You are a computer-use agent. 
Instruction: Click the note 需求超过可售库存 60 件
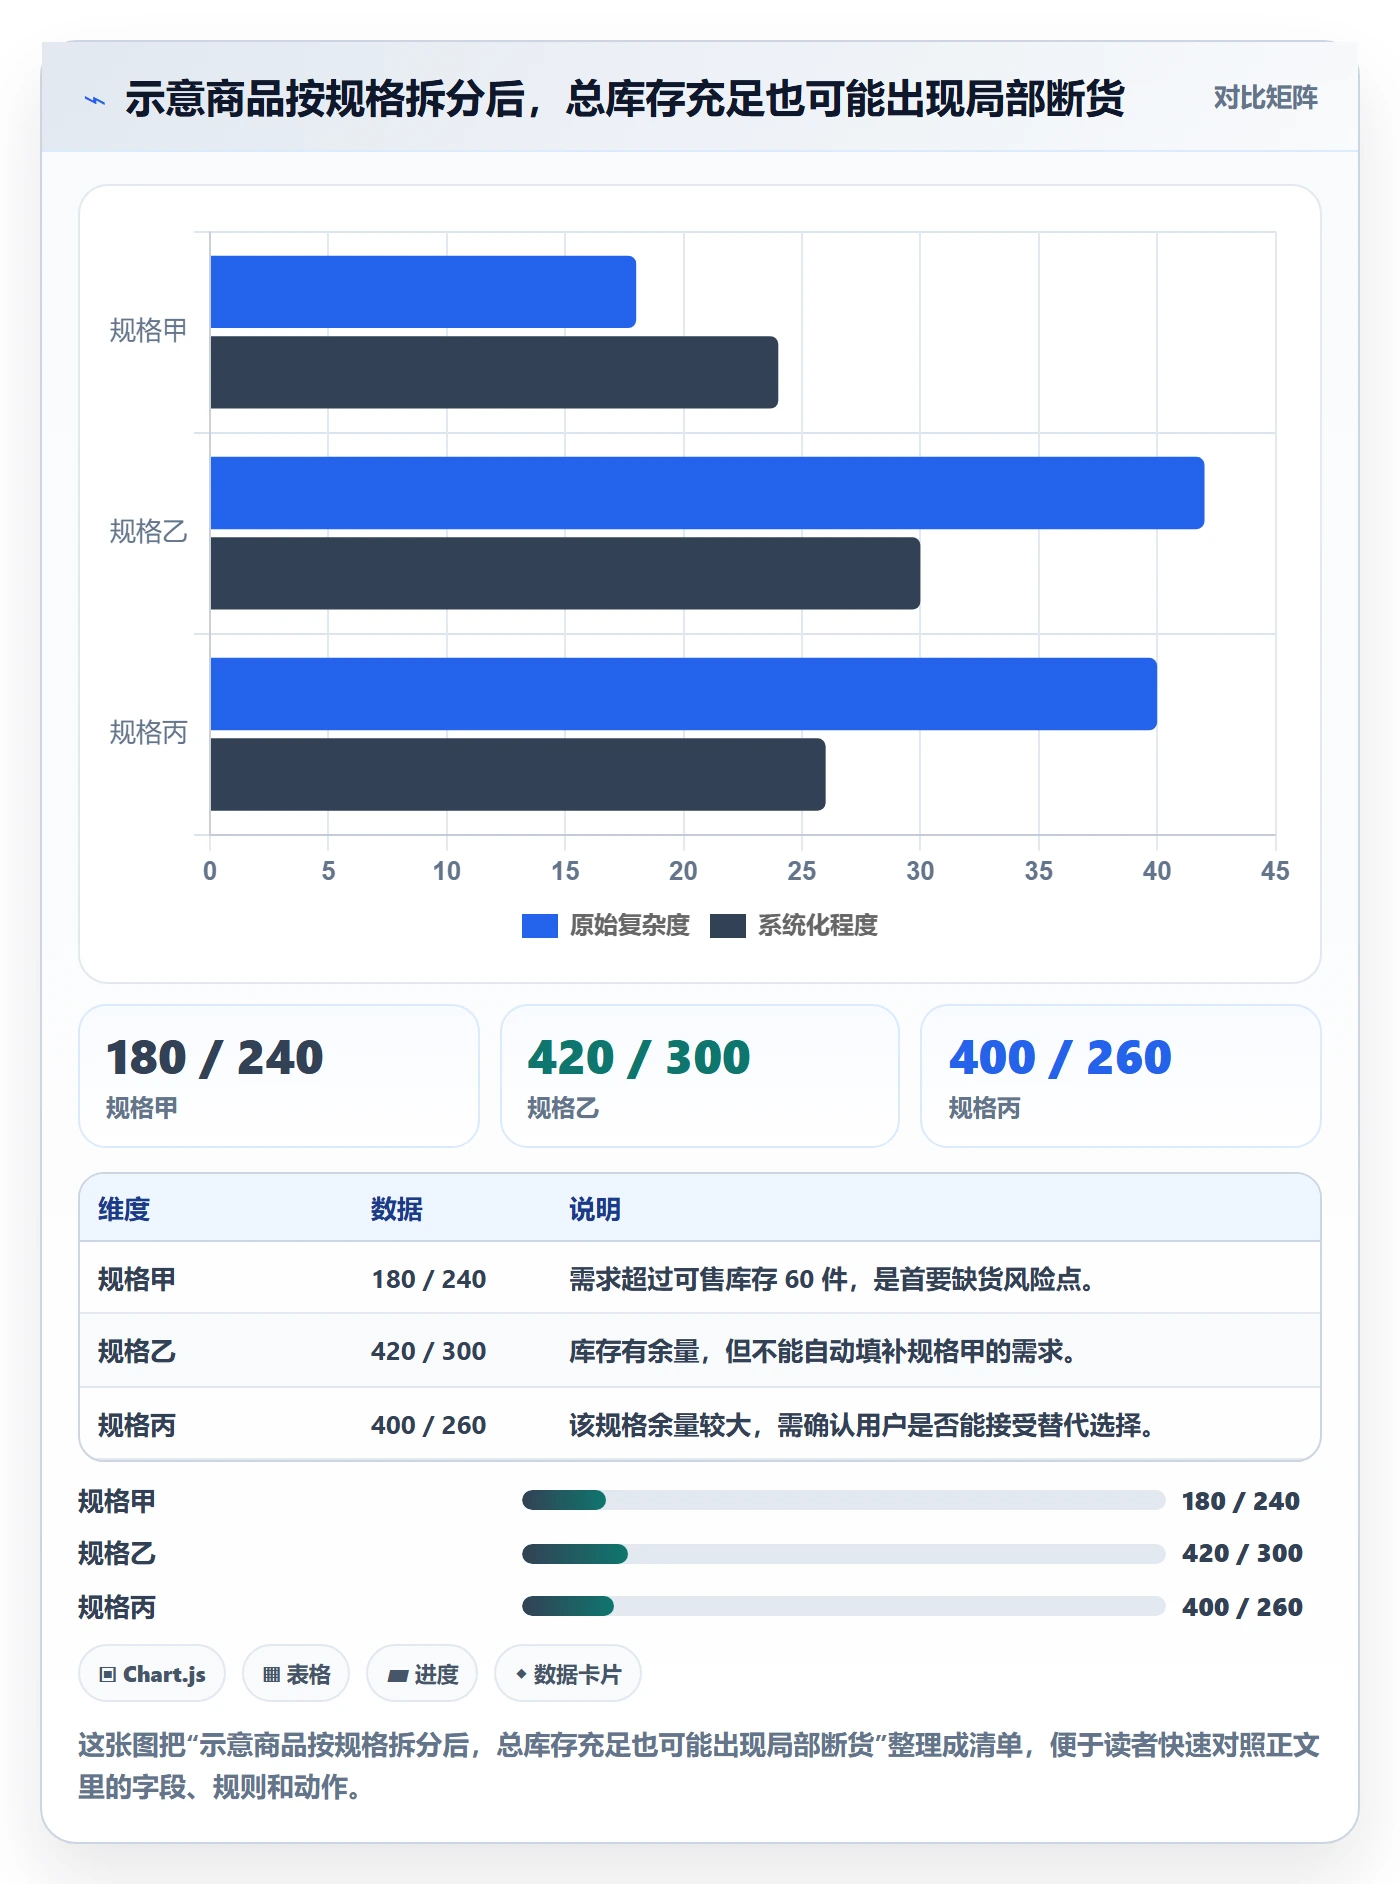coord(832,1279)
